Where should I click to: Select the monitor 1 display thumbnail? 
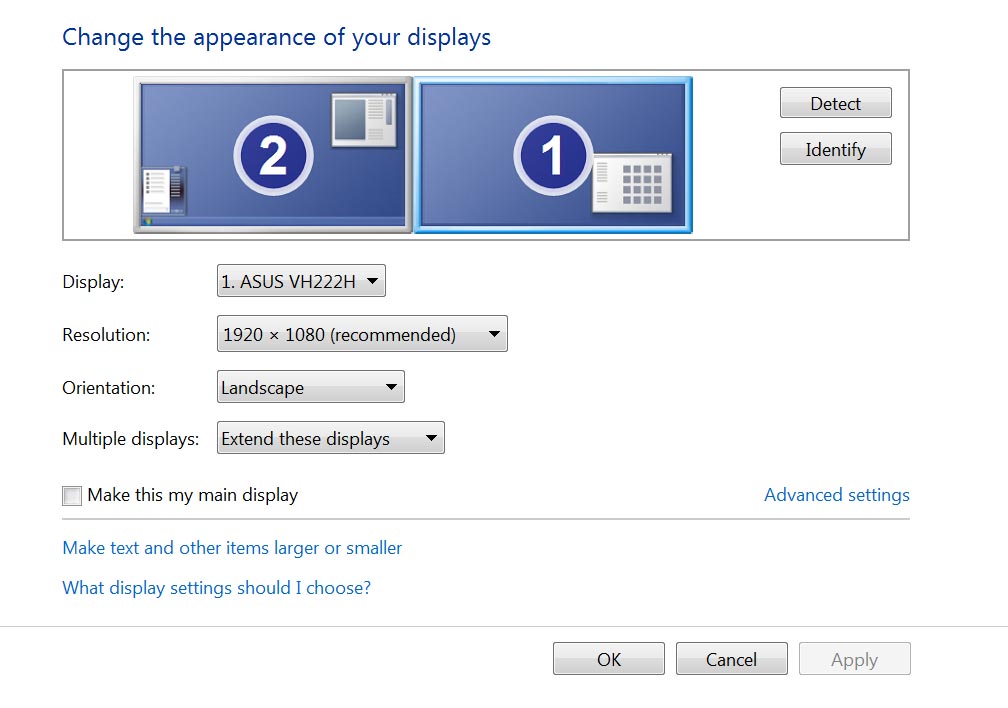553,155
